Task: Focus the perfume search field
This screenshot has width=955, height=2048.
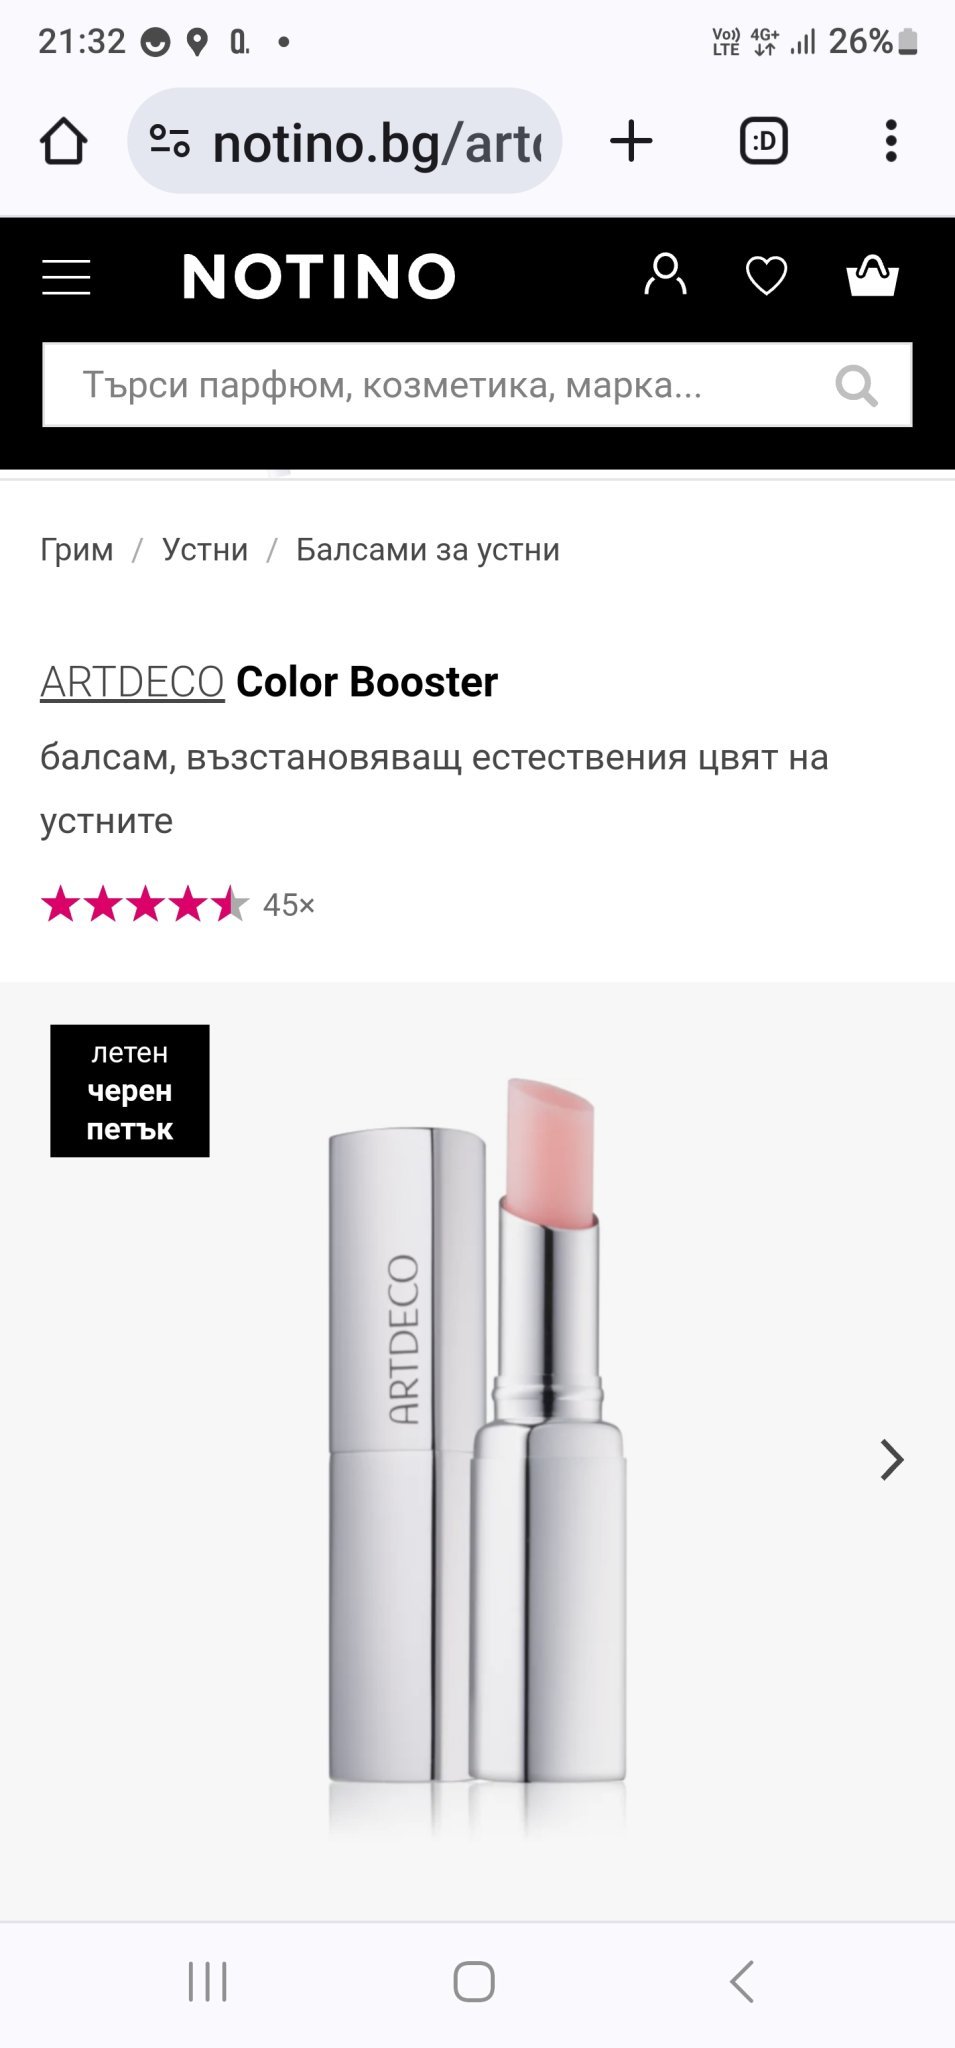Action: (477, 385)
